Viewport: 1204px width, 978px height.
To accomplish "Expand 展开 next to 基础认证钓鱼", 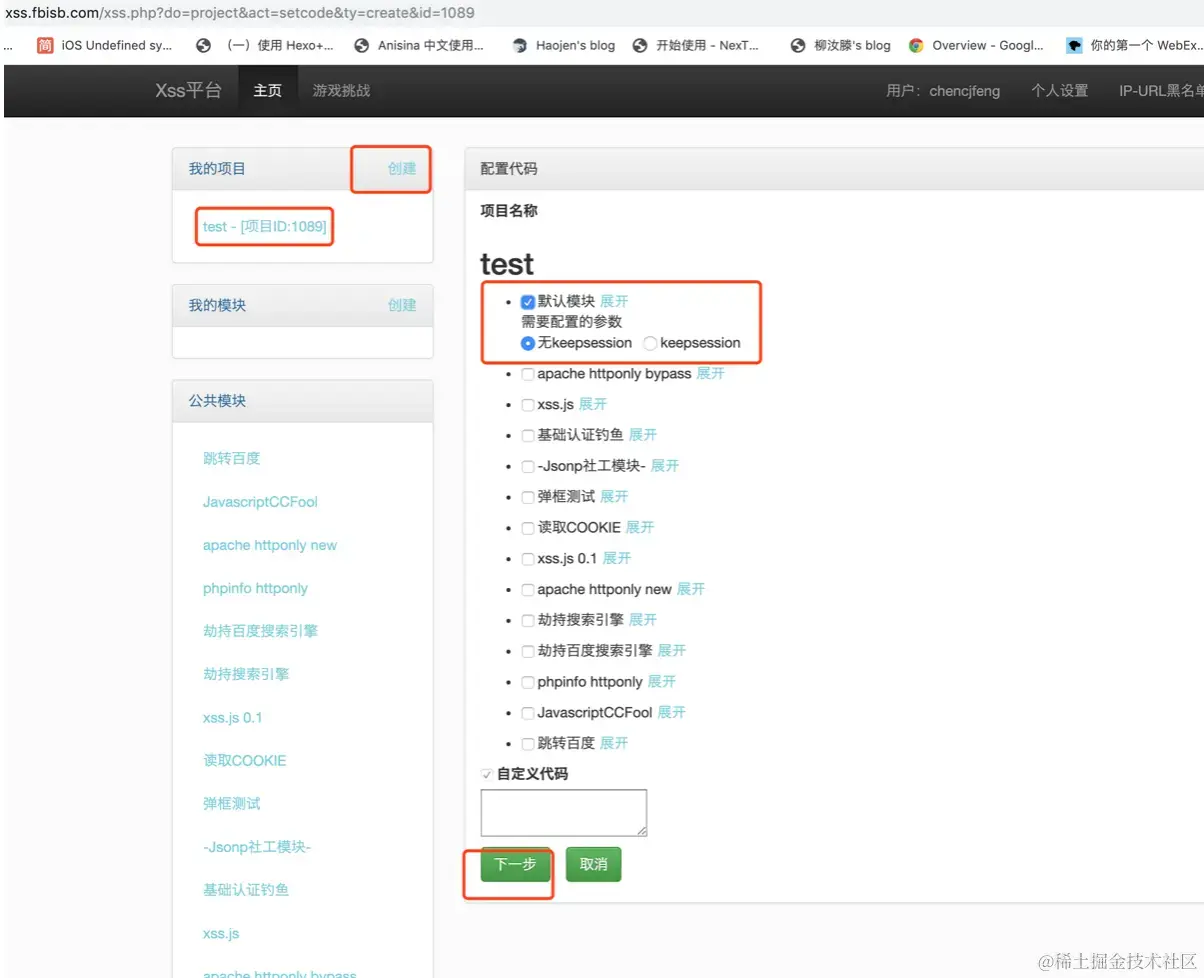I will [x=643, y=435].
